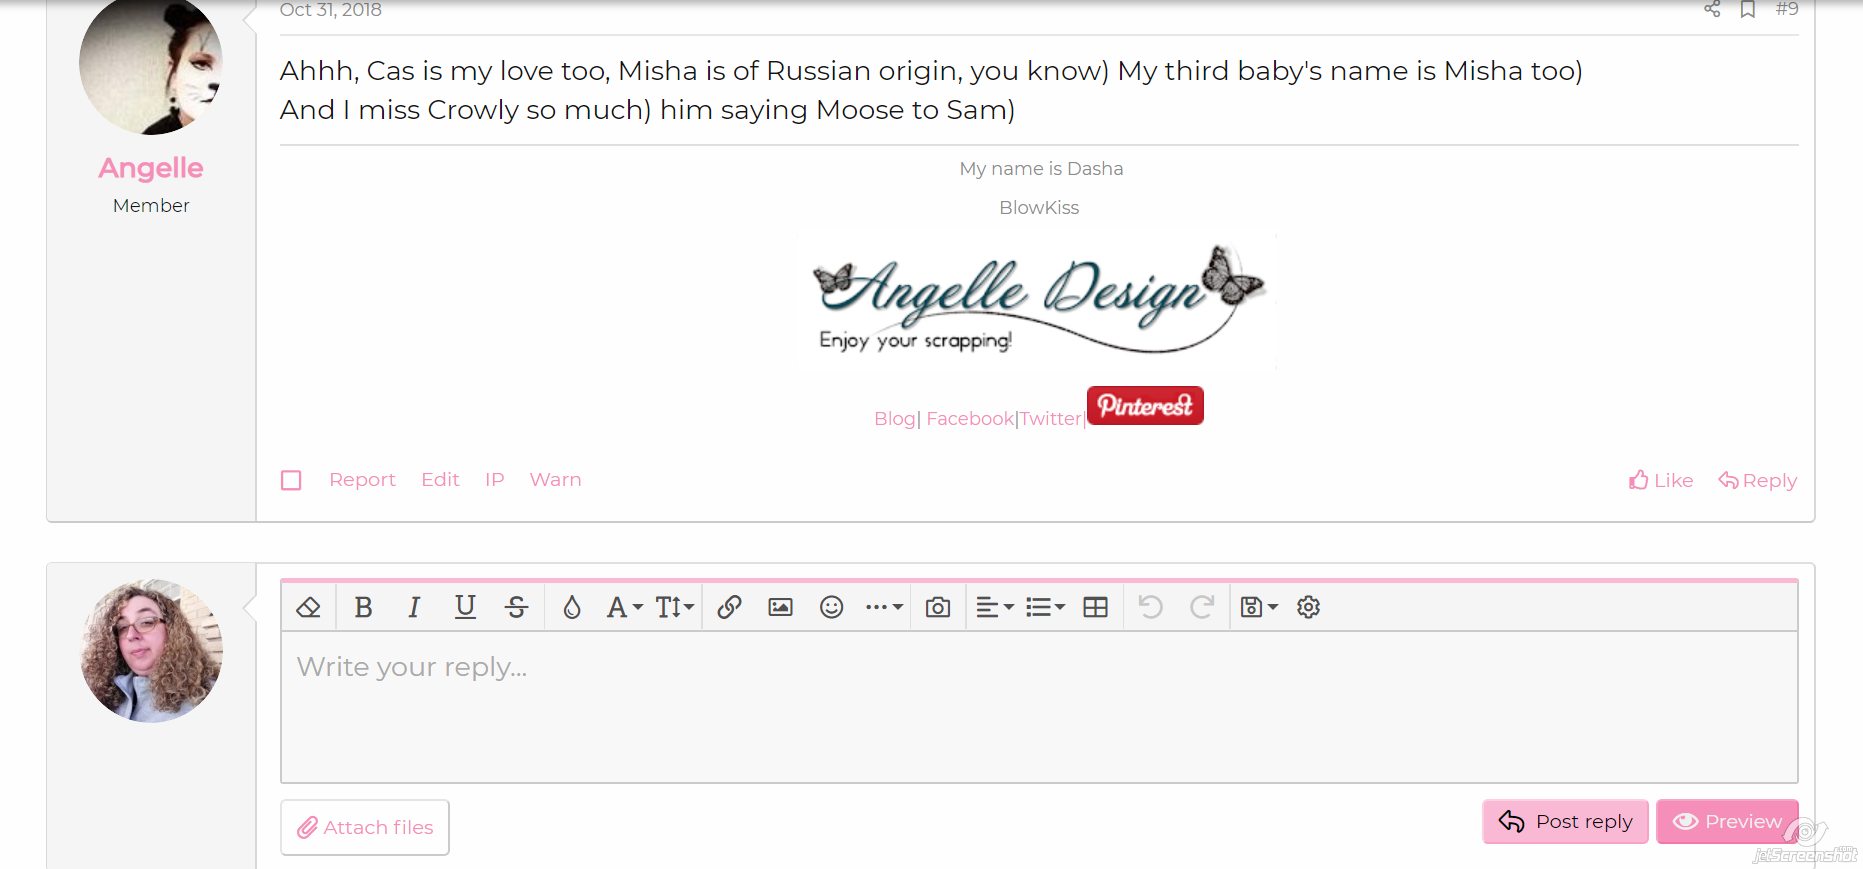This screenshot has height=869, width=1863.
Task: Click the insert image icon
Action: [x=780, y=607]
